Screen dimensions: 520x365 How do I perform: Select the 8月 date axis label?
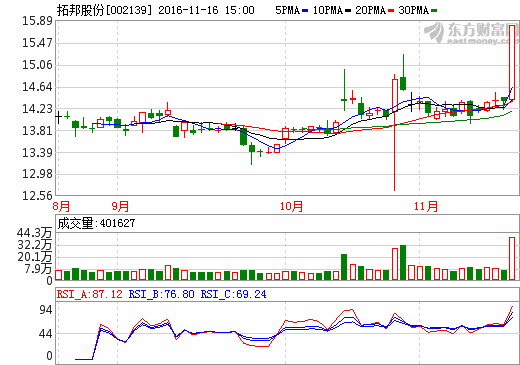tap(61, 206)
